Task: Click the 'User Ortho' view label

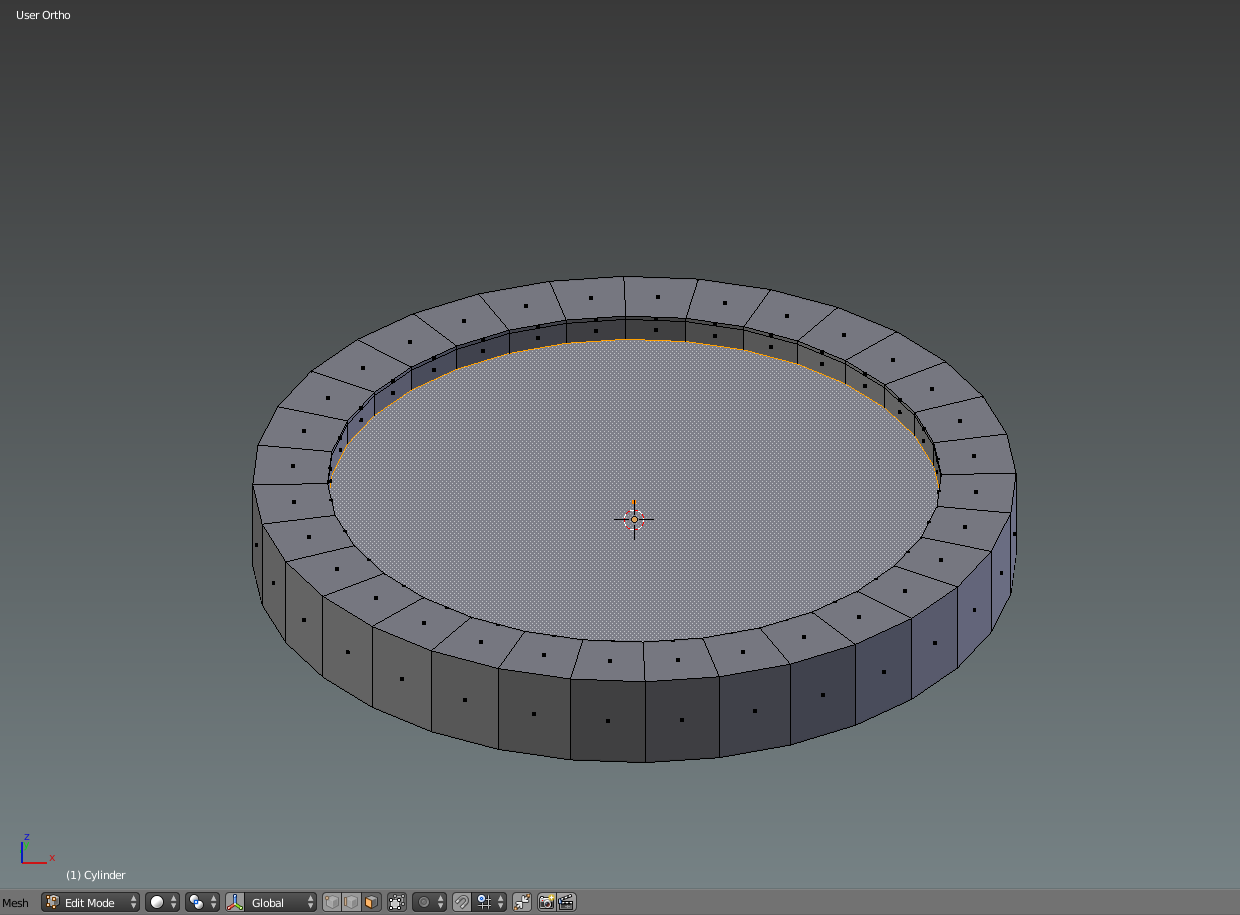Action: tap(43, 15)
